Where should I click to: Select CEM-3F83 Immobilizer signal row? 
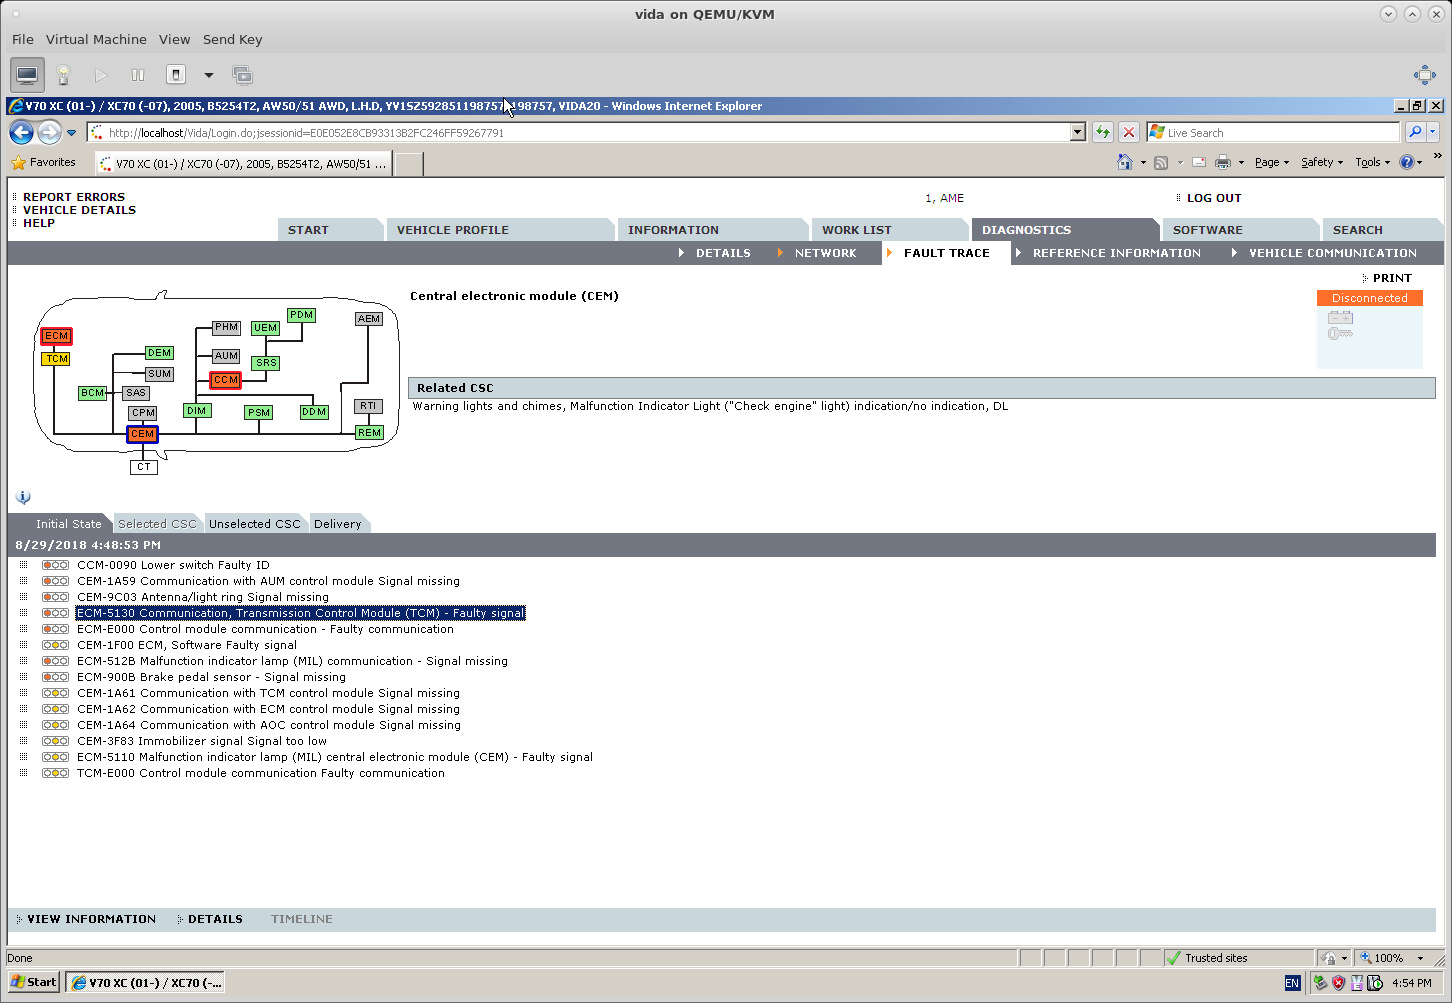202,741
